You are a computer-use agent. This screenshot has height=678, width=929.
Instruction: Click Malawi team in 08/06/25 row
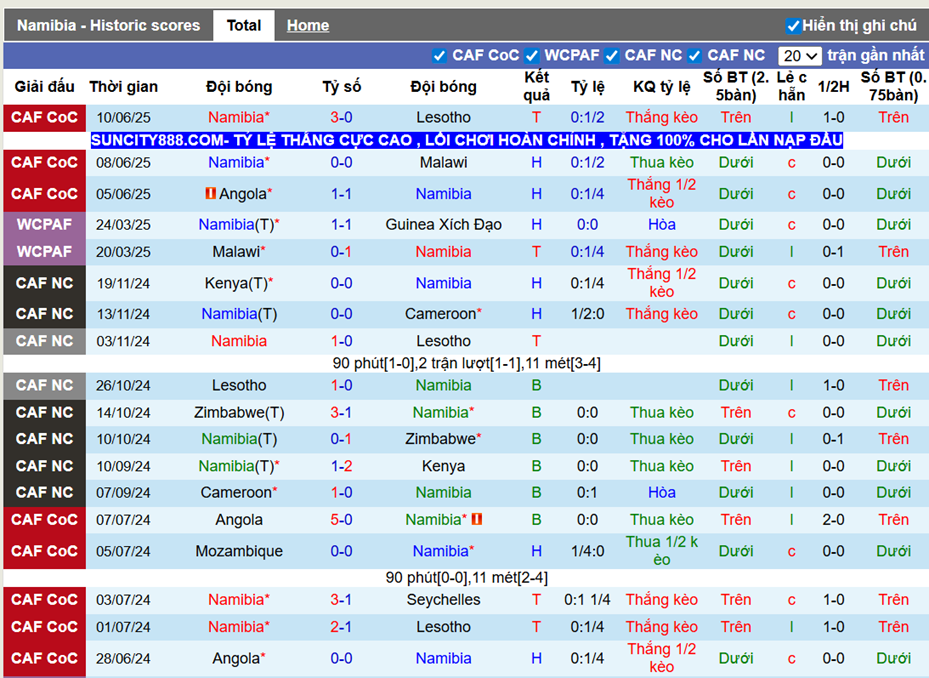(443, 162)
